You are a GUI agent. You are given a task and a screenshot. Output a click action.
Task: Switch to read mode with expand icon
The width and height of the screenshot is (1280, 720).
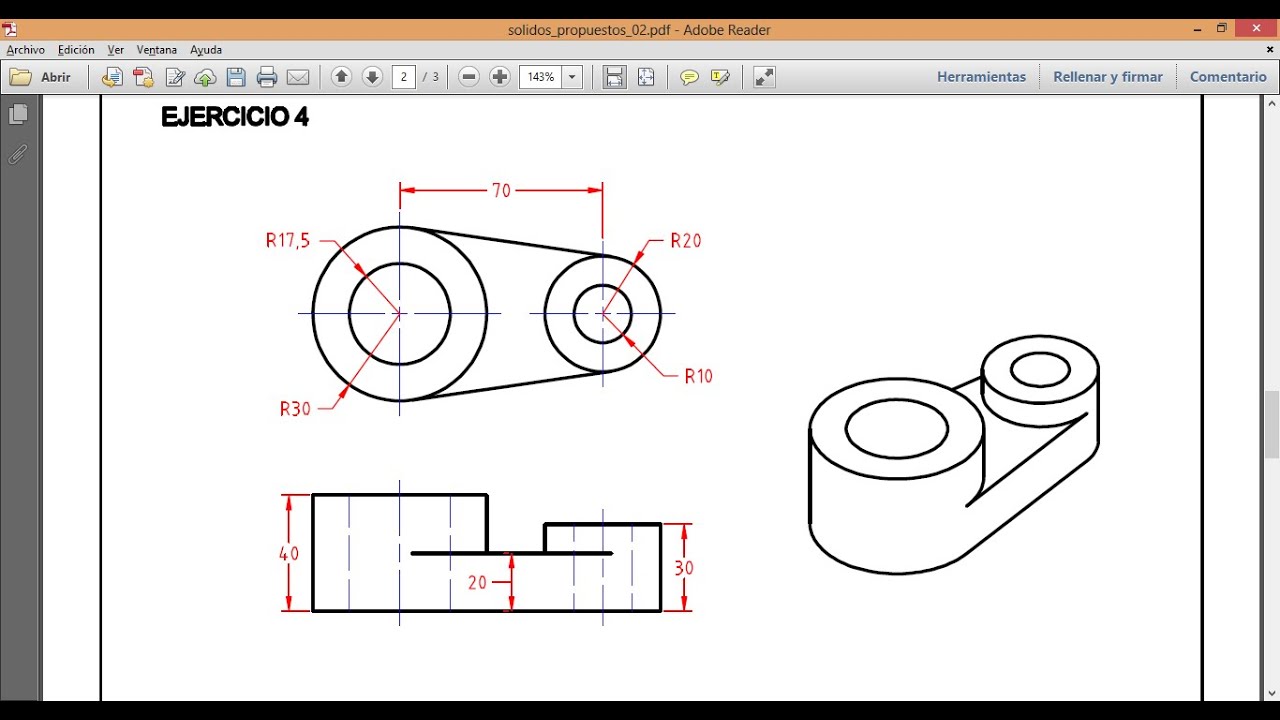point(764,77)
